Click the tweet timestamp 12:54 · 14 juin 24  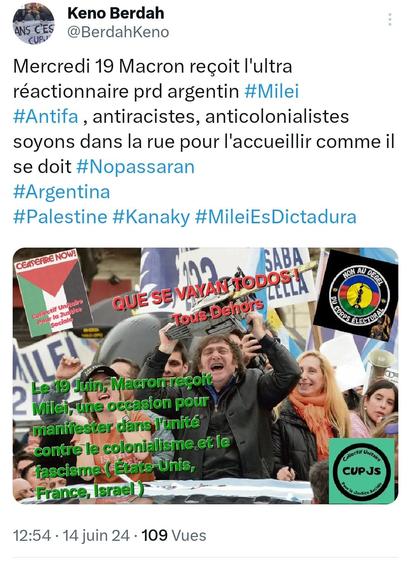tap(71, 536)
